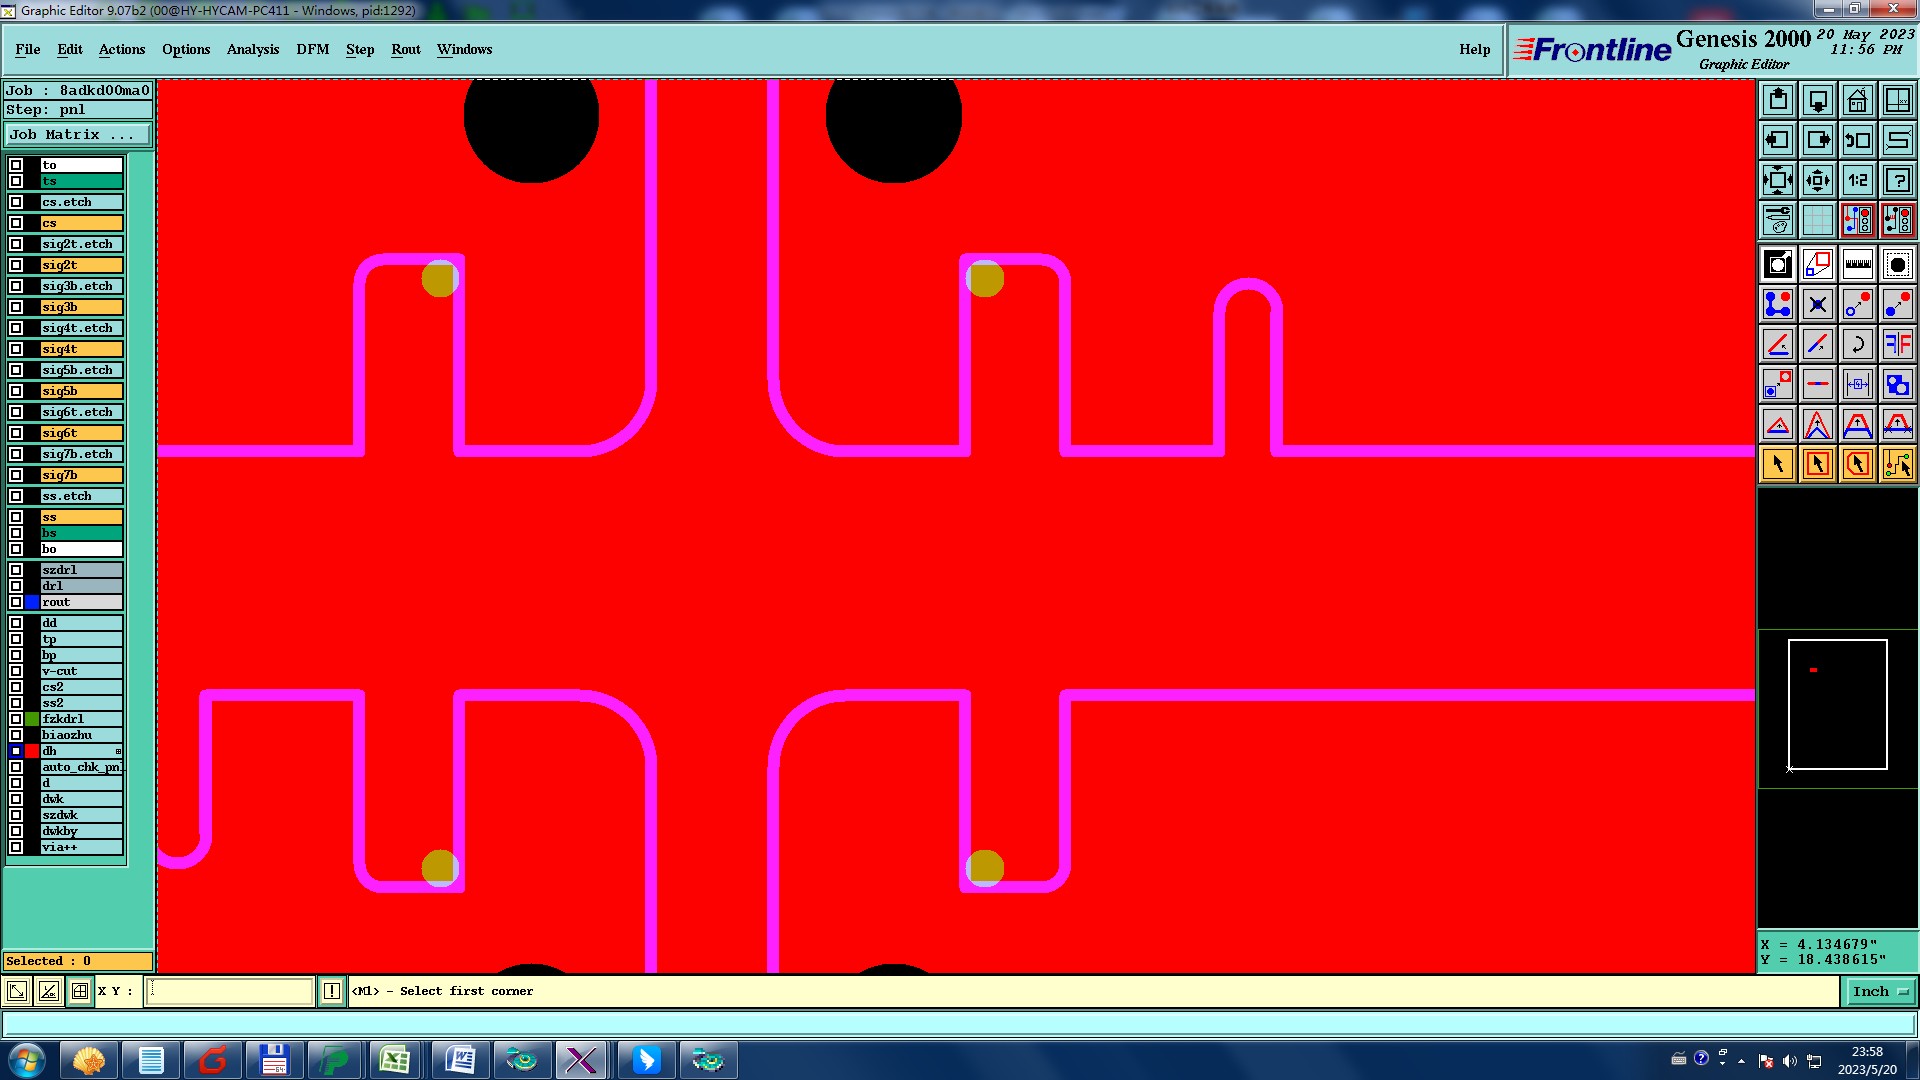The image size is (1920, 1080).
Task: Select the ruler measurement tool
Action: [x=1857, y=265]
